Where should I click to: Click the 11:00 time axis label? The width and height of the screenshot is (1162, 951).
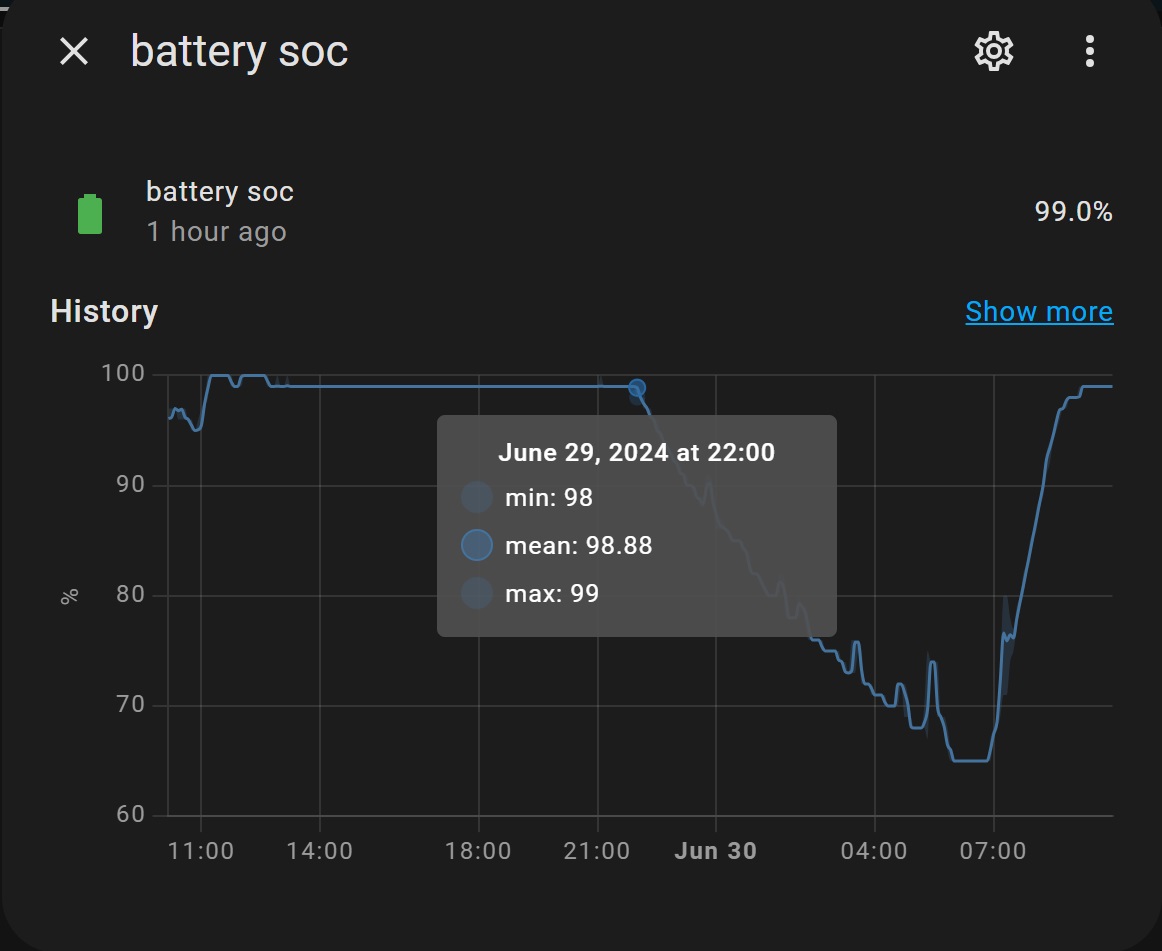201,851
